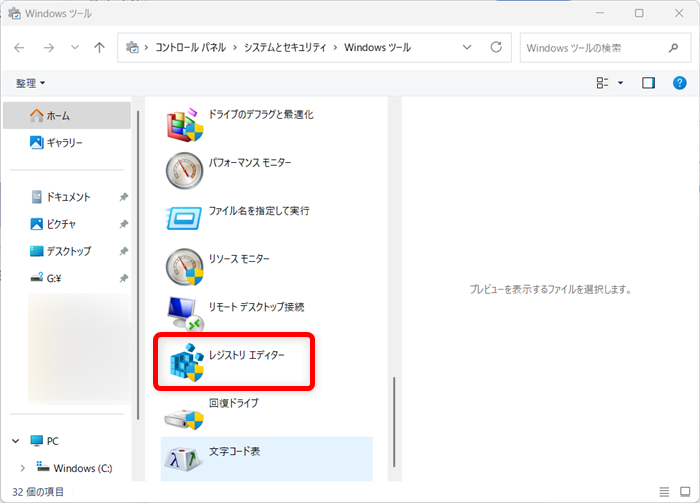The width and height of the screenshot is (700, 503).
Task: Click the search magnifier icon
Action: click(673, 48)
